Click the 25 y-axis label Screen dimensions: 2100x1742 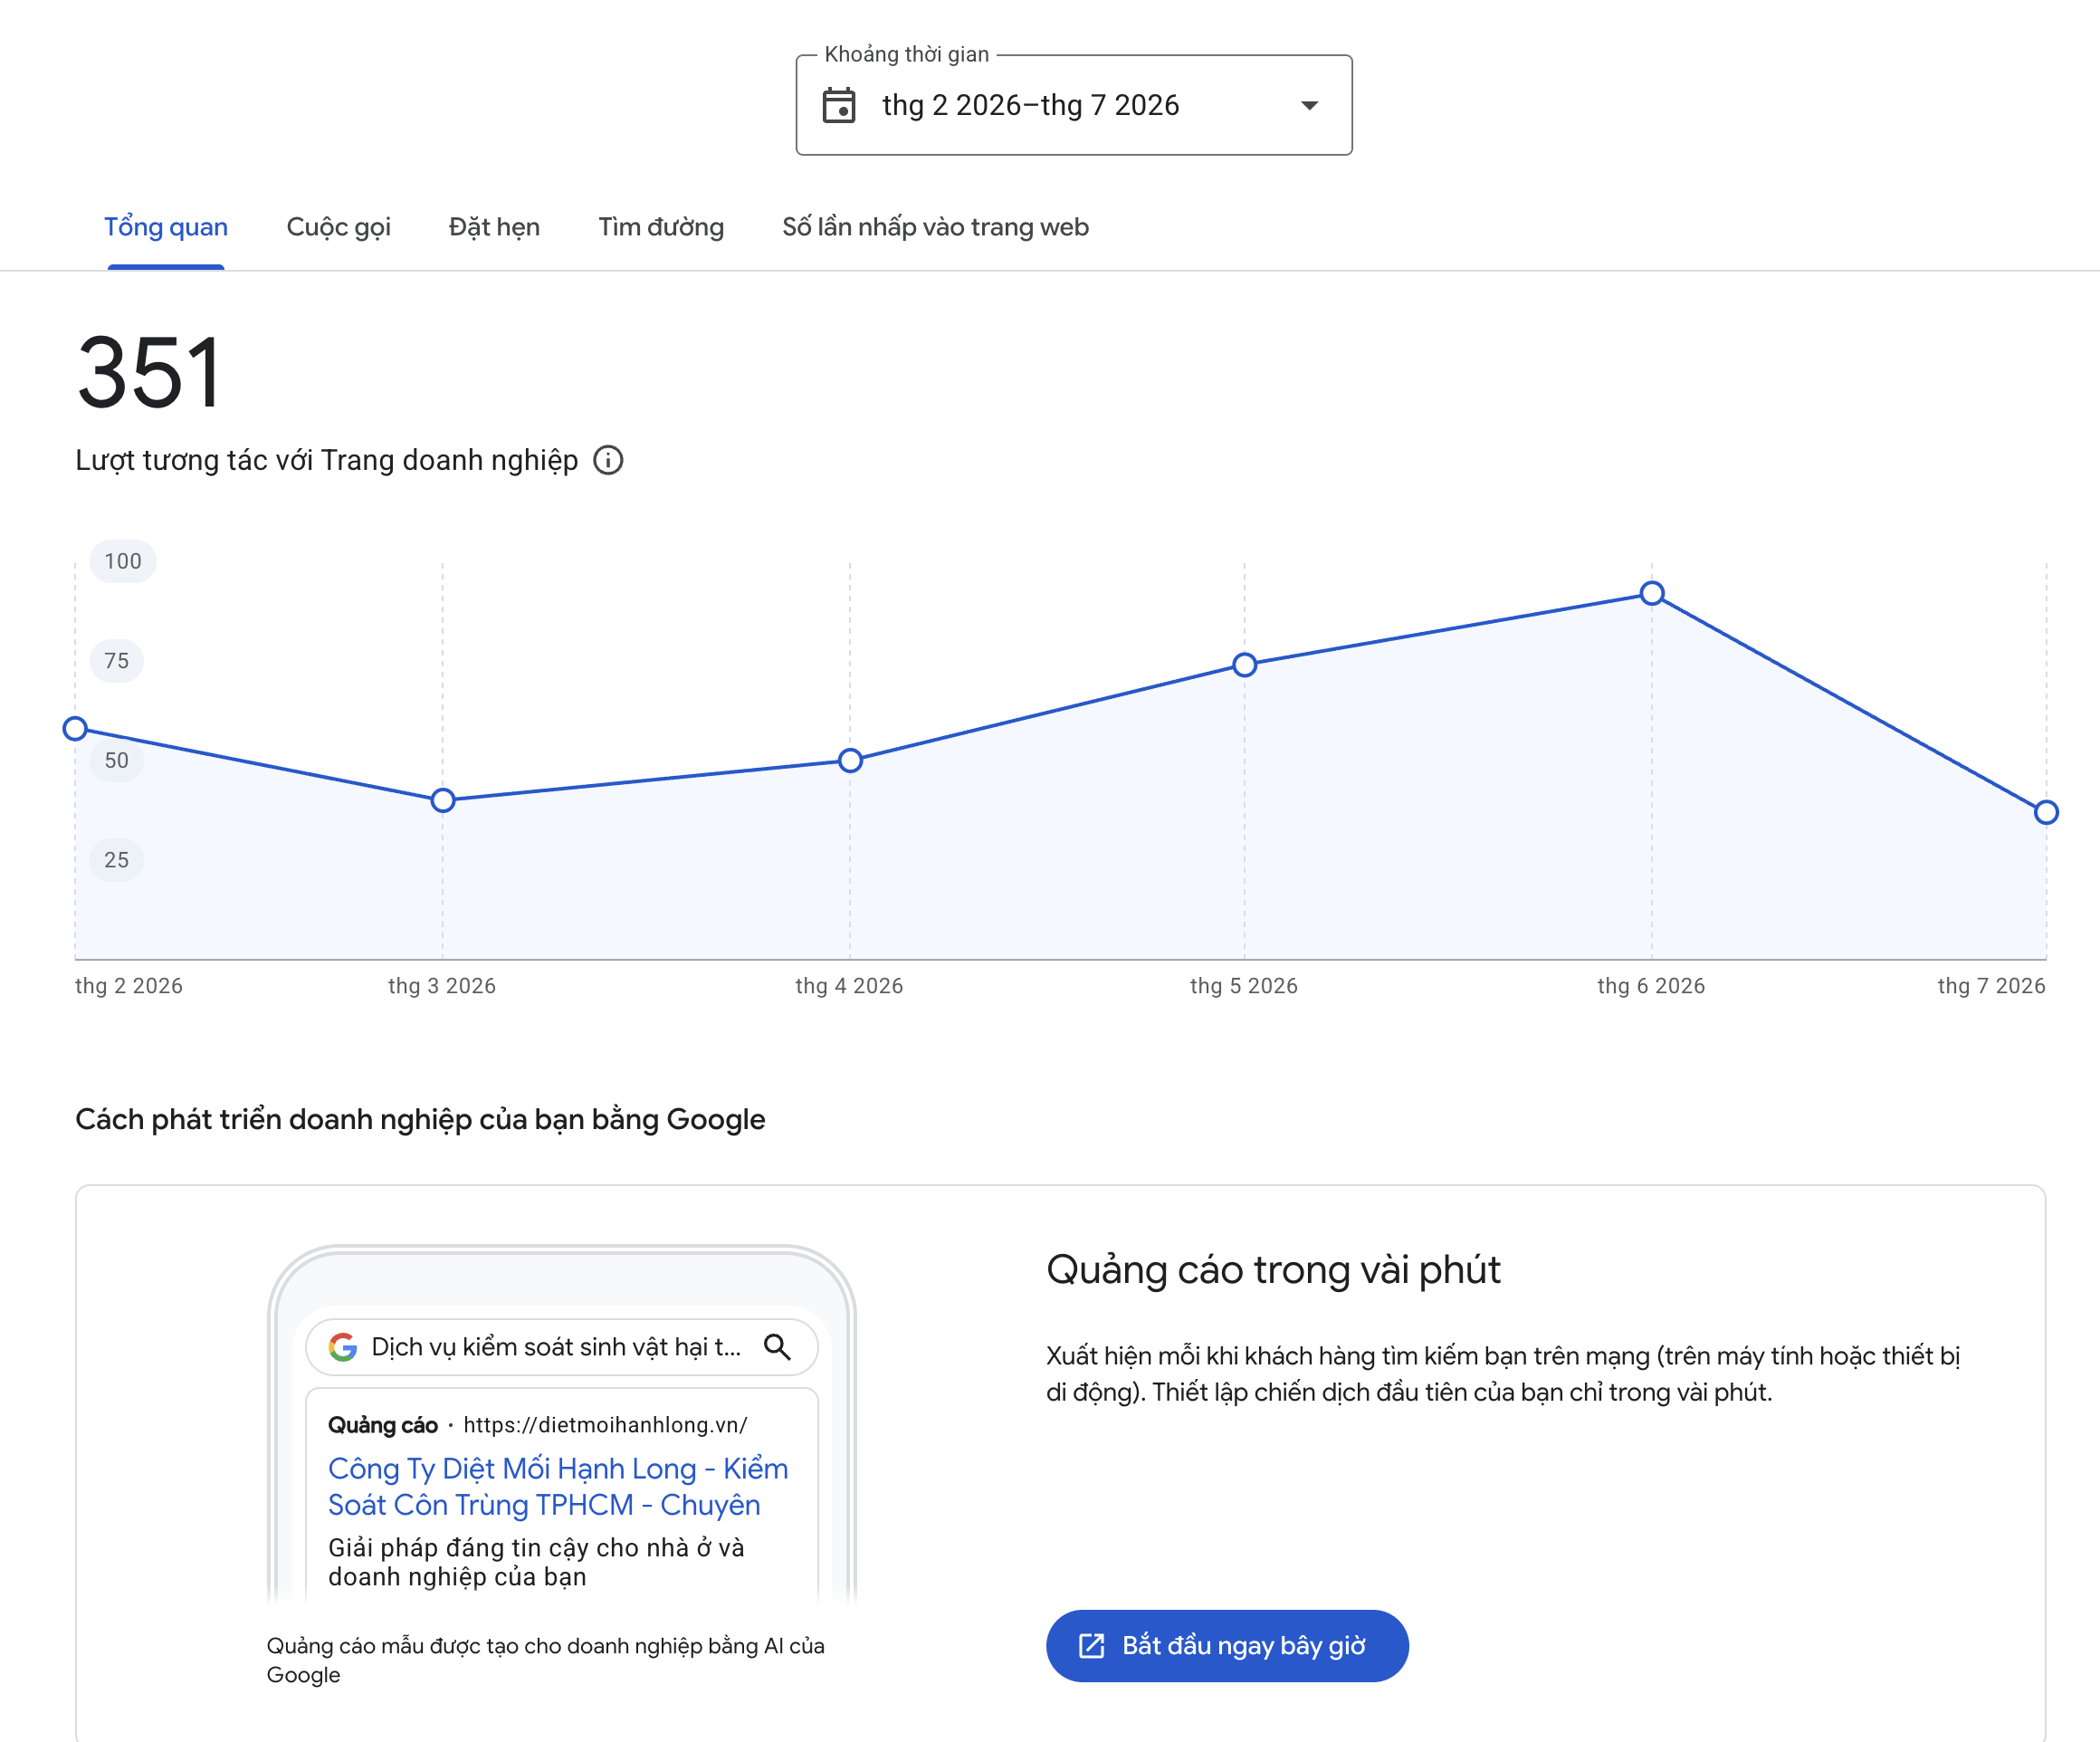point(117,860)
